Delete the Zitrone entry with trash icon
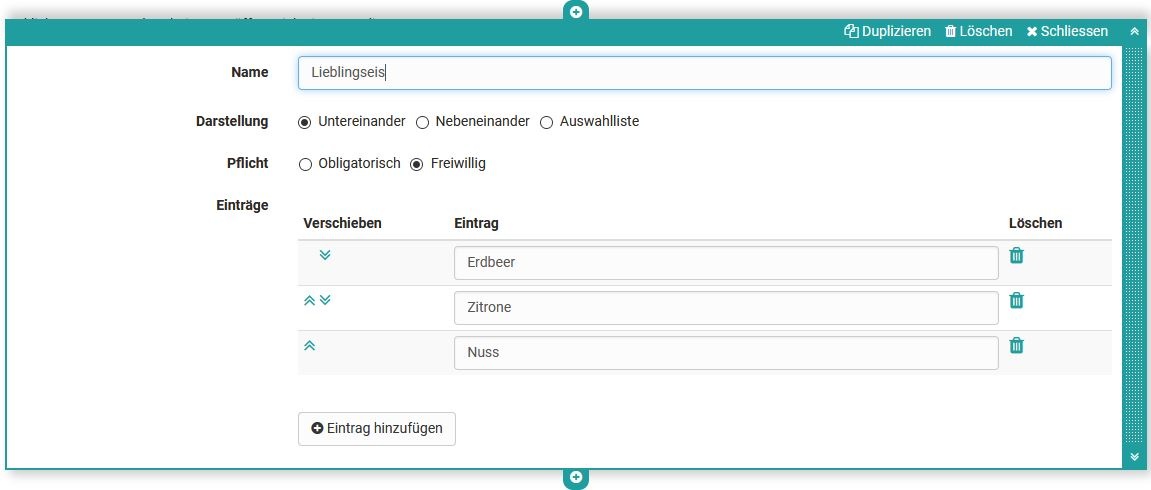The image size is (1151, 490). 1016,300
